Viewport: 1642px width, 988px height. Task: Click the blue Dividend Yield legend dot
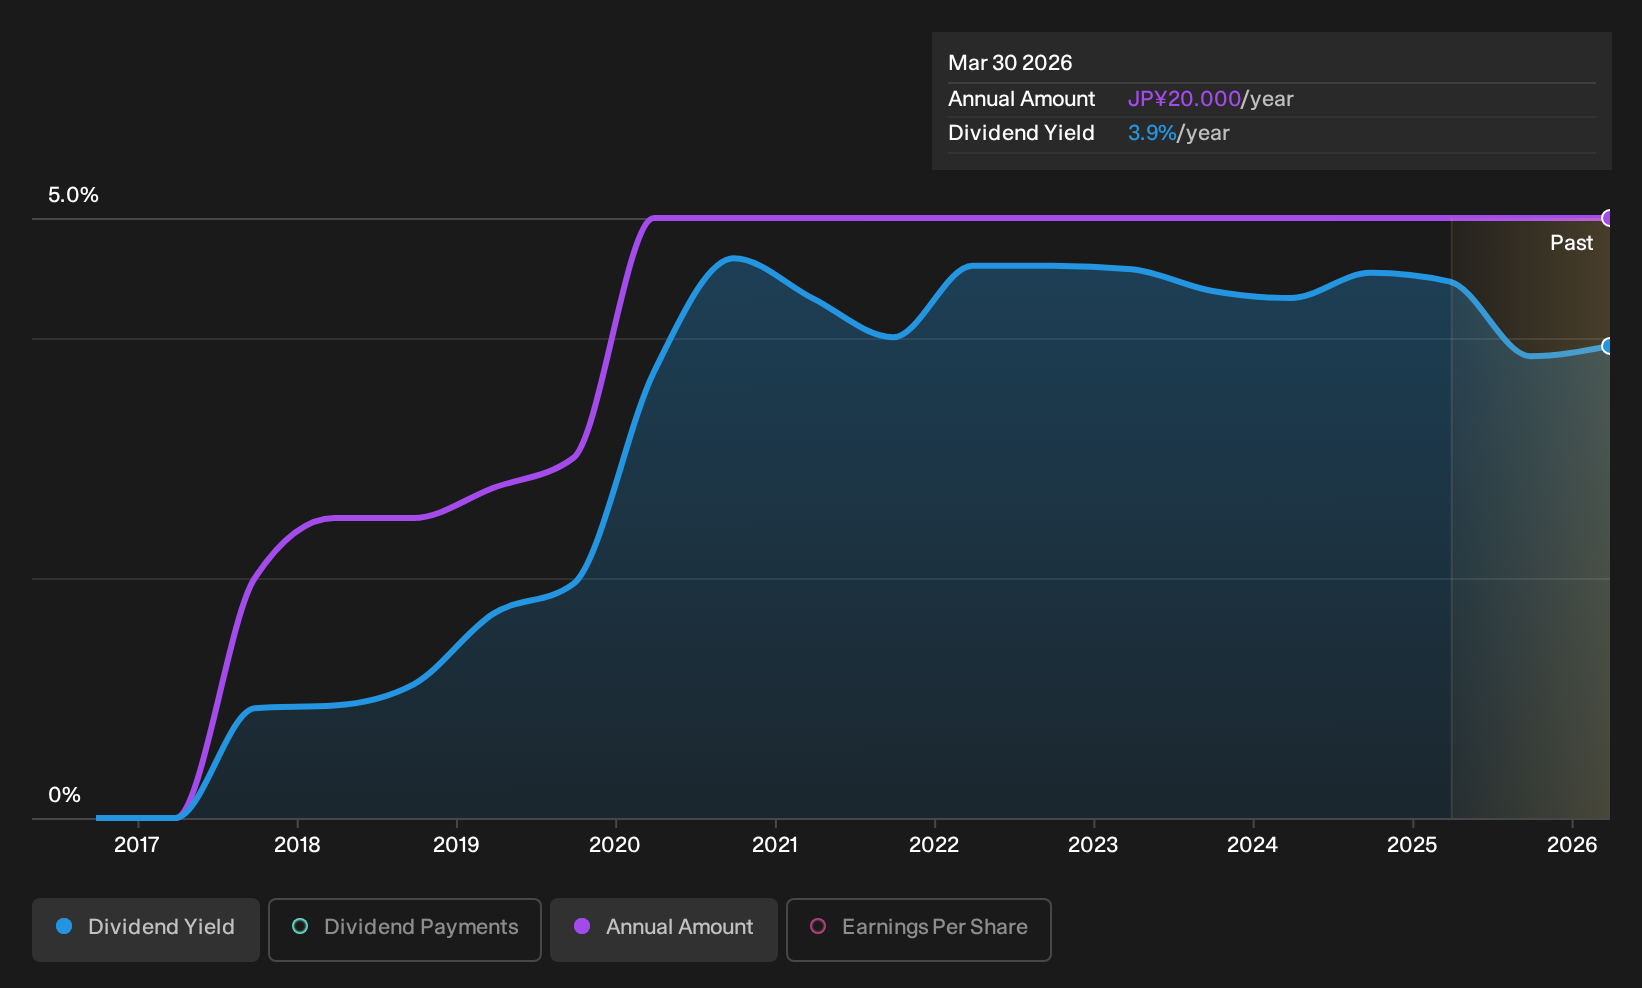pos(64,927)
